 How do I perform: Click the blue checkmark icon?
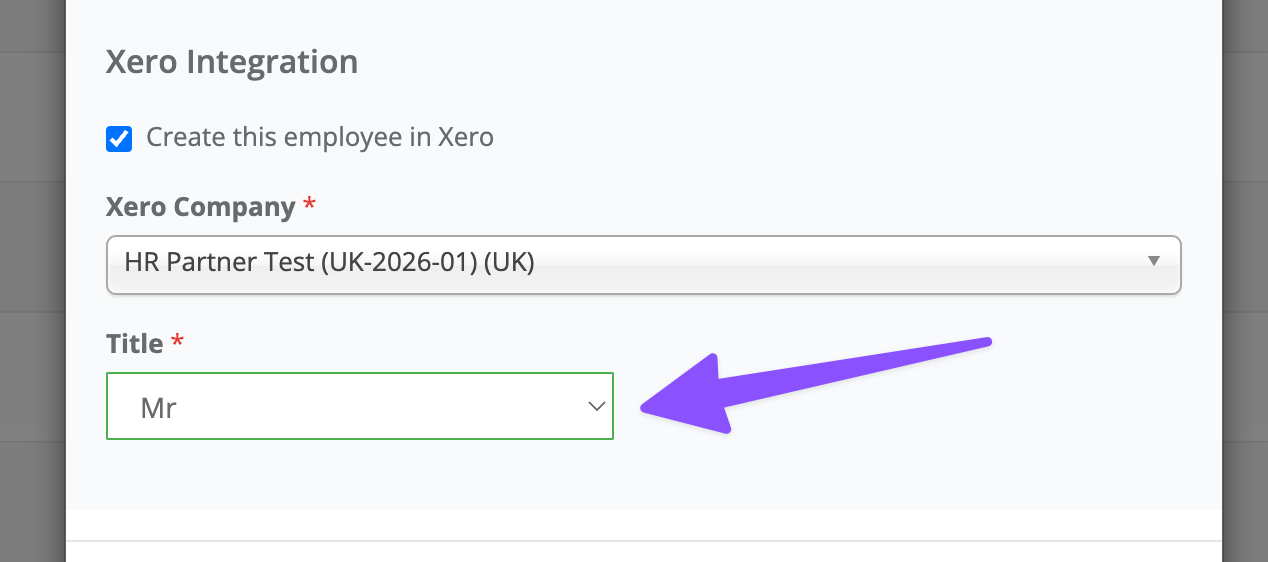[119, 138]
